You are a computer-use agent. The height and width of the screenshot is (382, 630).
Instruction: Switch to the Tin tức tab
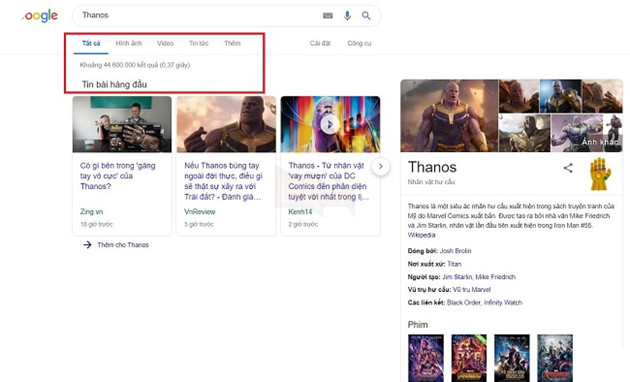click(199, 43)
